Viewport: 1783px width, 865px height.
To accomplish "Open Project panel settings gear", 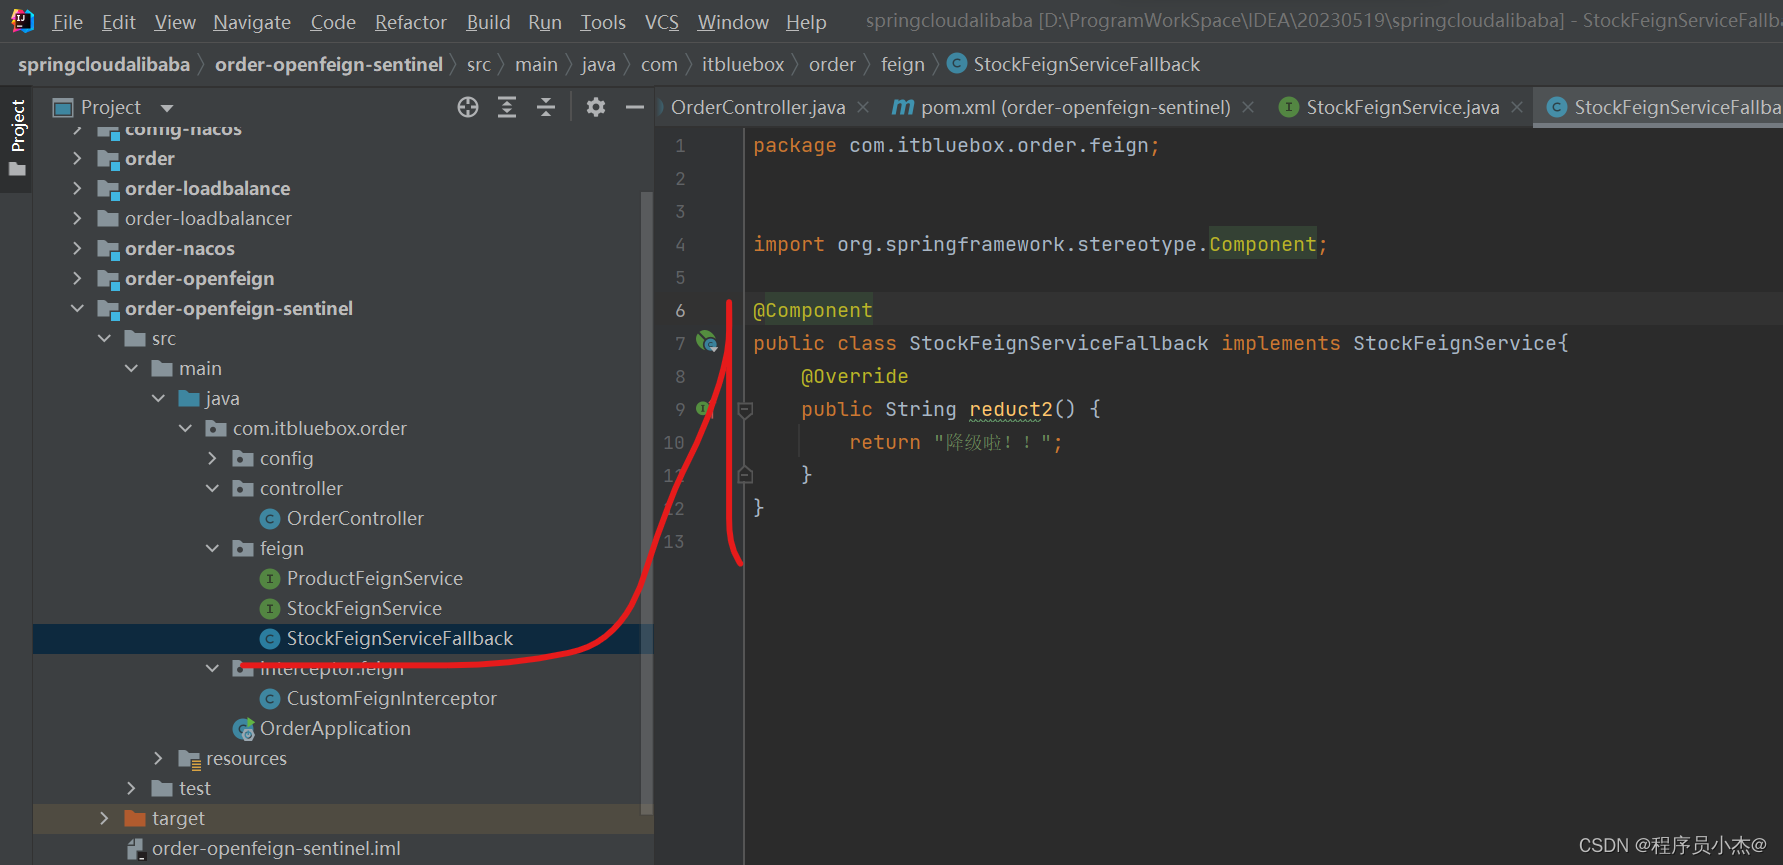I will coord(596,107).
